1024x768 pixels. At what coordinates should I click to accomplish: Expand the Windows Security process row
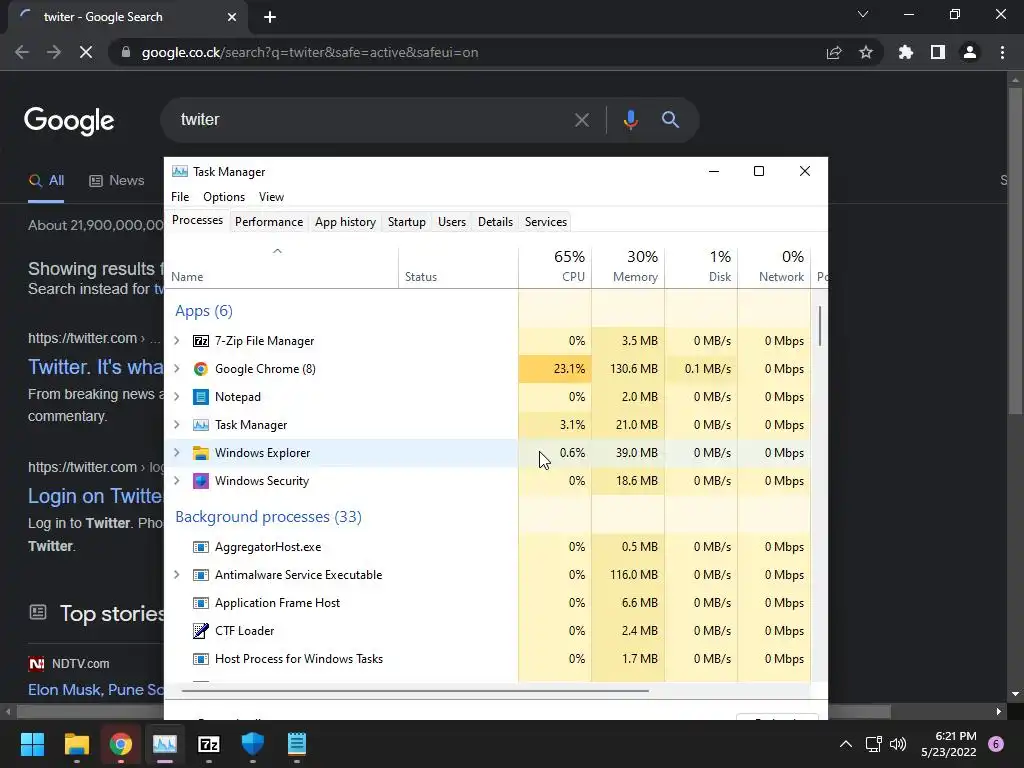click(x=176, y=481)
